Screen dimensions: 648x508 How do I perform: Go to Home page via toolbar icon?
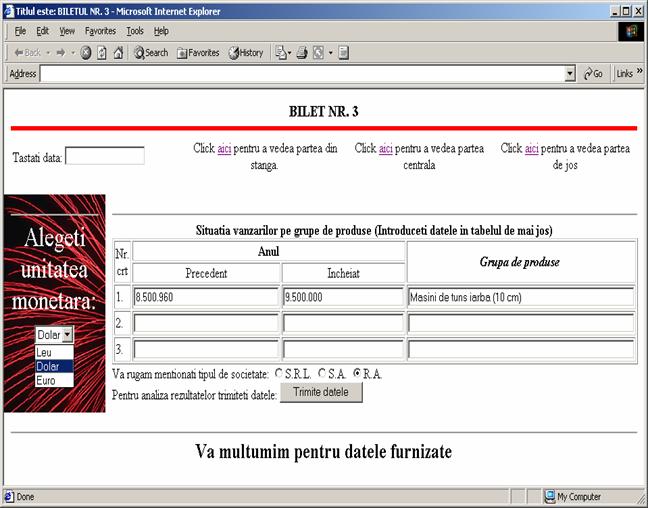pyautogui.click(x=118, y=53)
